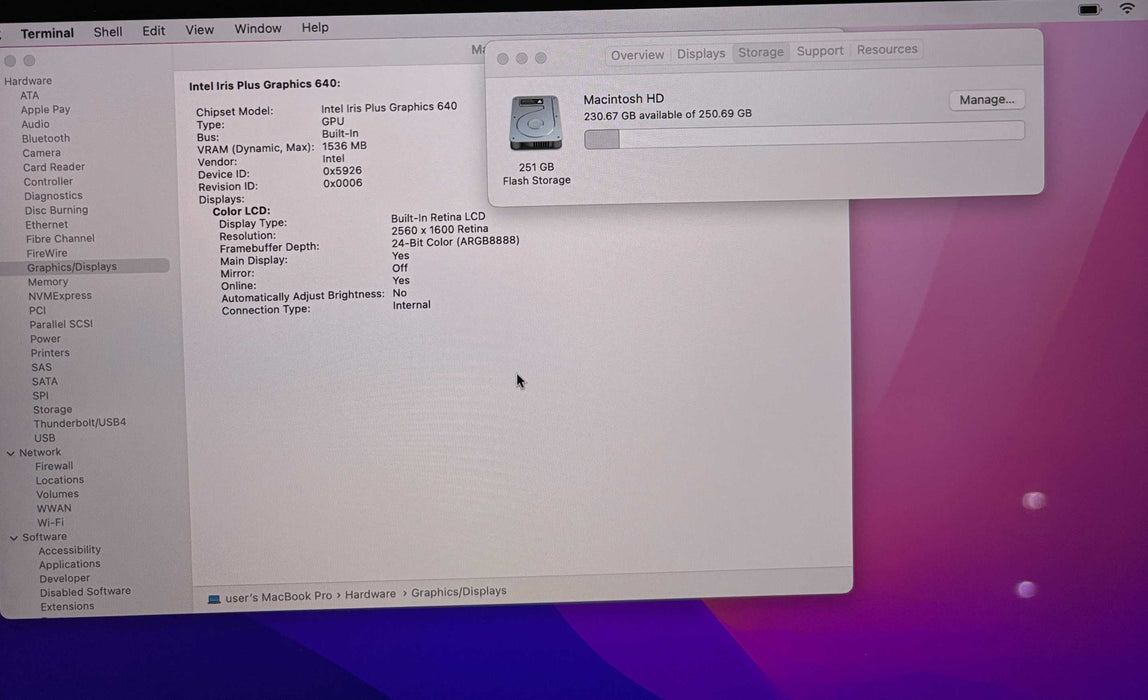Open the Edit menu
Screen dimensions: 1148x700
153,31
